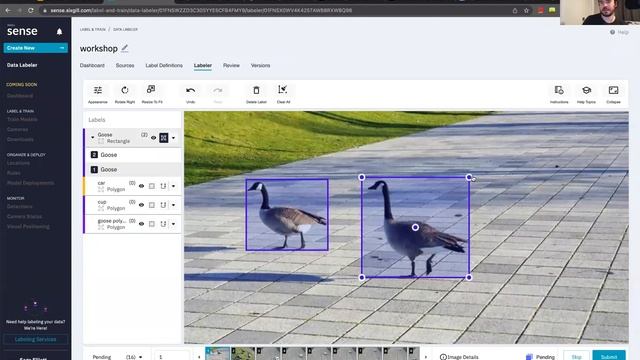Click the Image Details info icon
The width and height of the screenshot is (640, 360).
[x=443, y=357]
